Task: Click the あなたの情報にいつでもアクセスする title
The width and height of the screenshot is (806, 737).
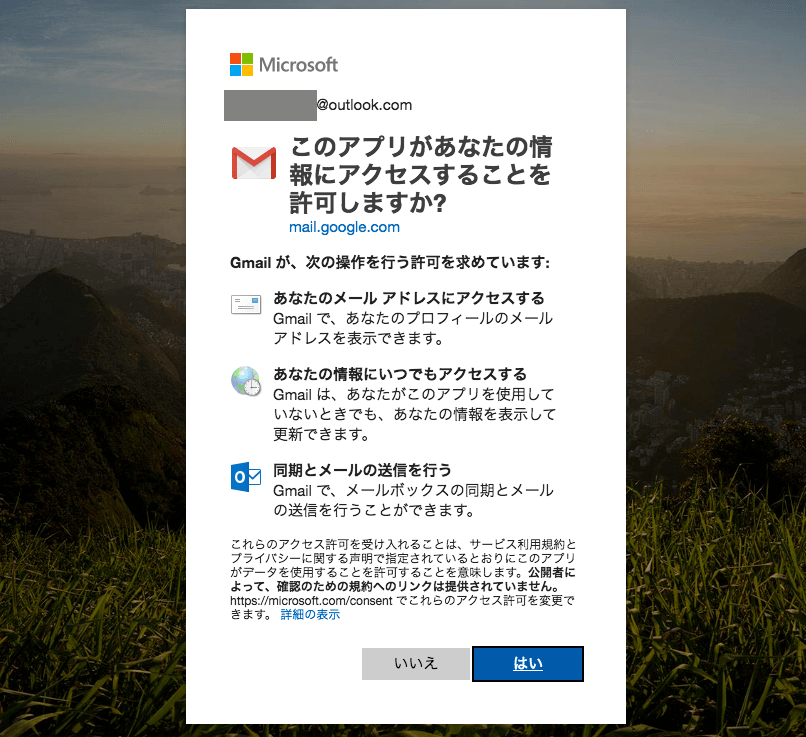Action: (x=400, y=374)
